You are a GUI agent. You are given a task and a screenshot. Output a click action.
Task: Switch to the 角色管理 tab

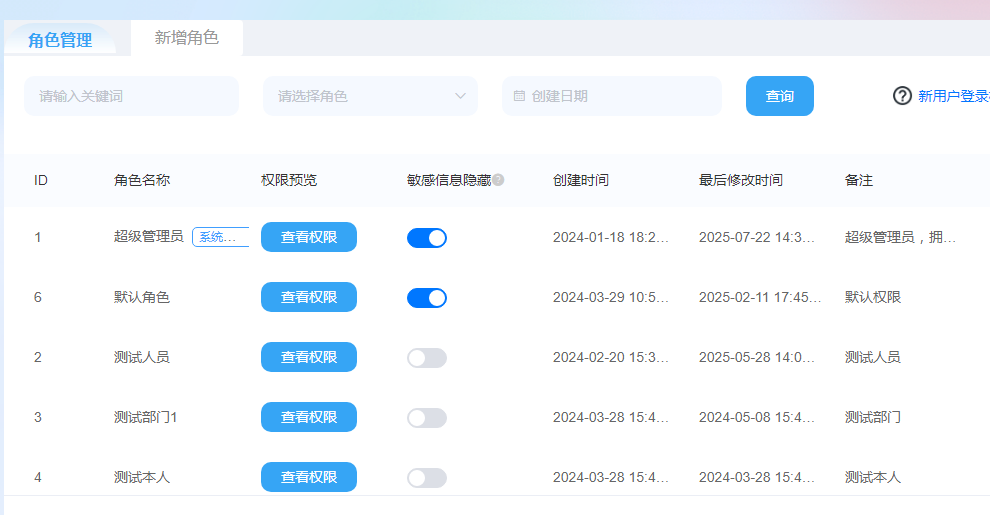tap(60, 40)
